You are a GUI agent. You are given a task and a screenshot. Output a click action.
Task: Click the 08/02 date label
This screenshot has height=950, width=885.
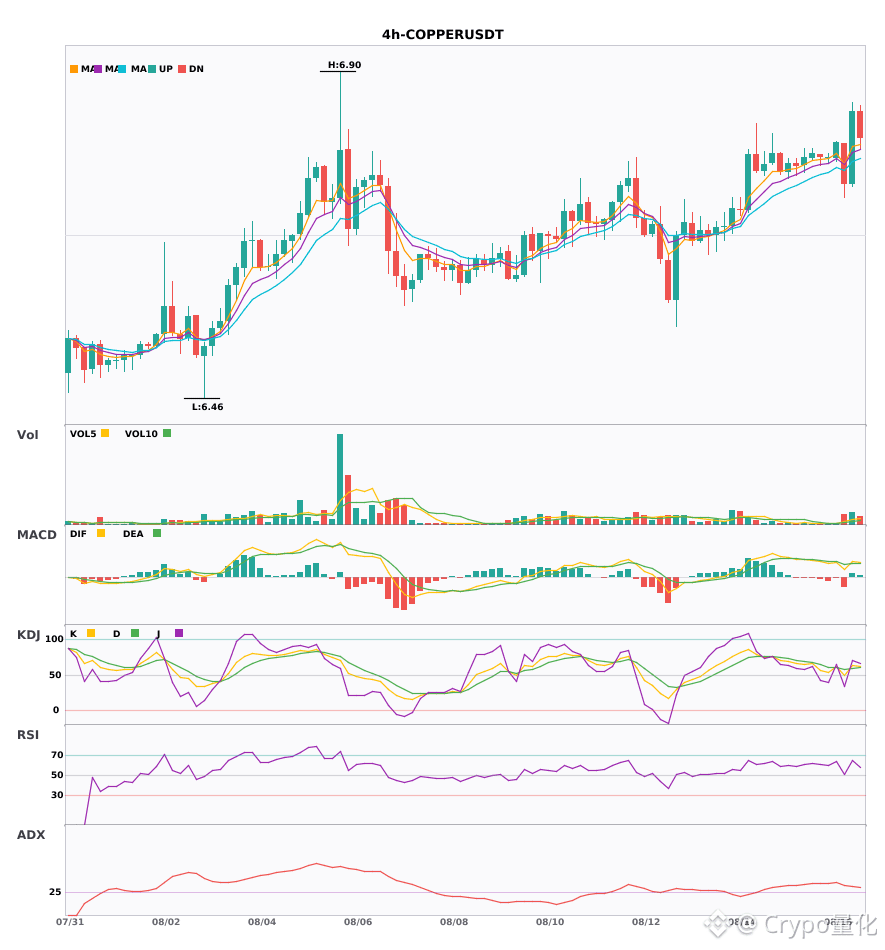[x=166, y=922]
